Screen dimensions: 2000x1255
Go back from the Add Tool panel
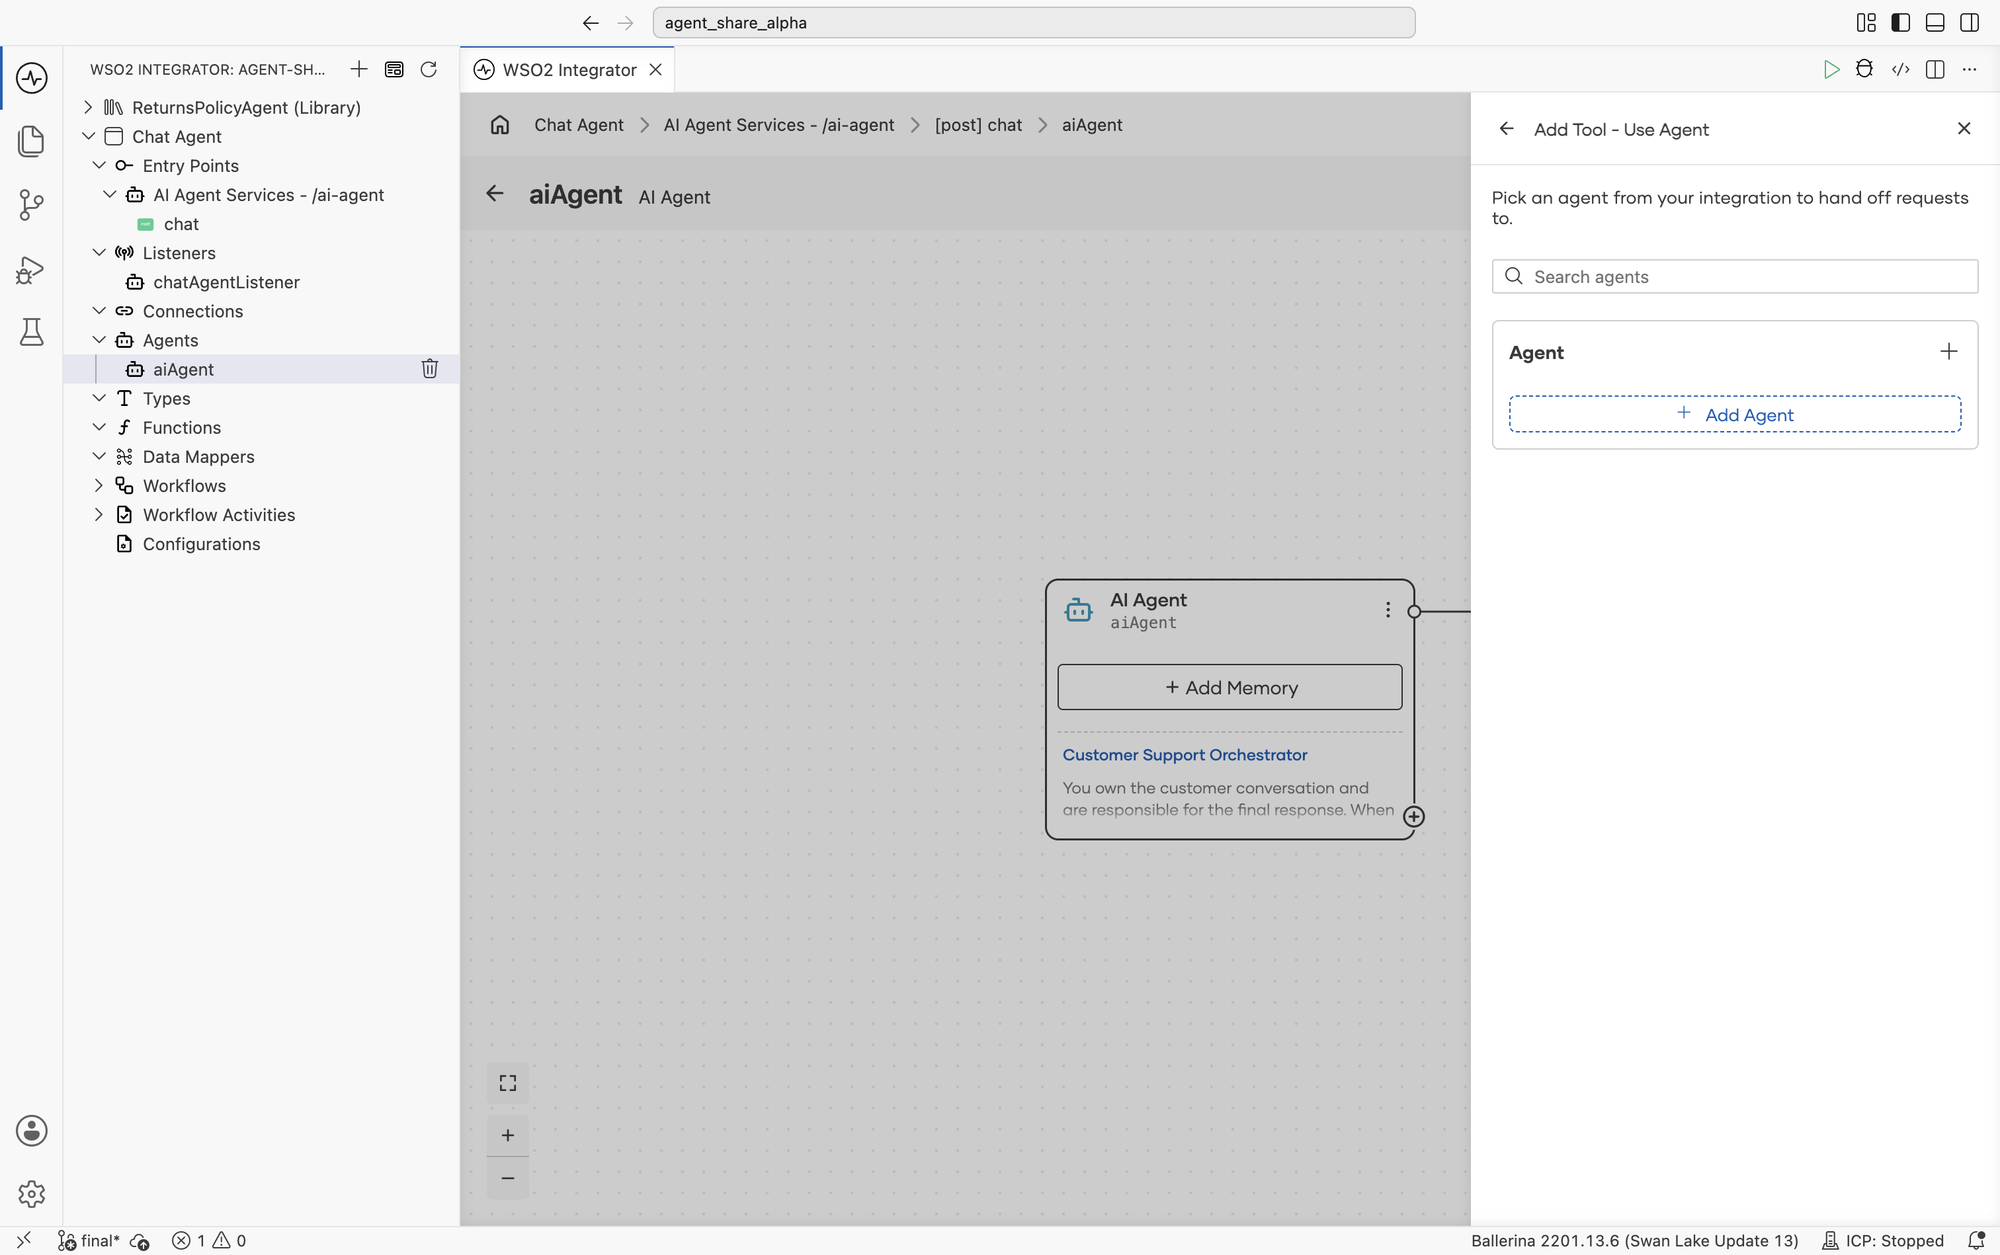1506,129
